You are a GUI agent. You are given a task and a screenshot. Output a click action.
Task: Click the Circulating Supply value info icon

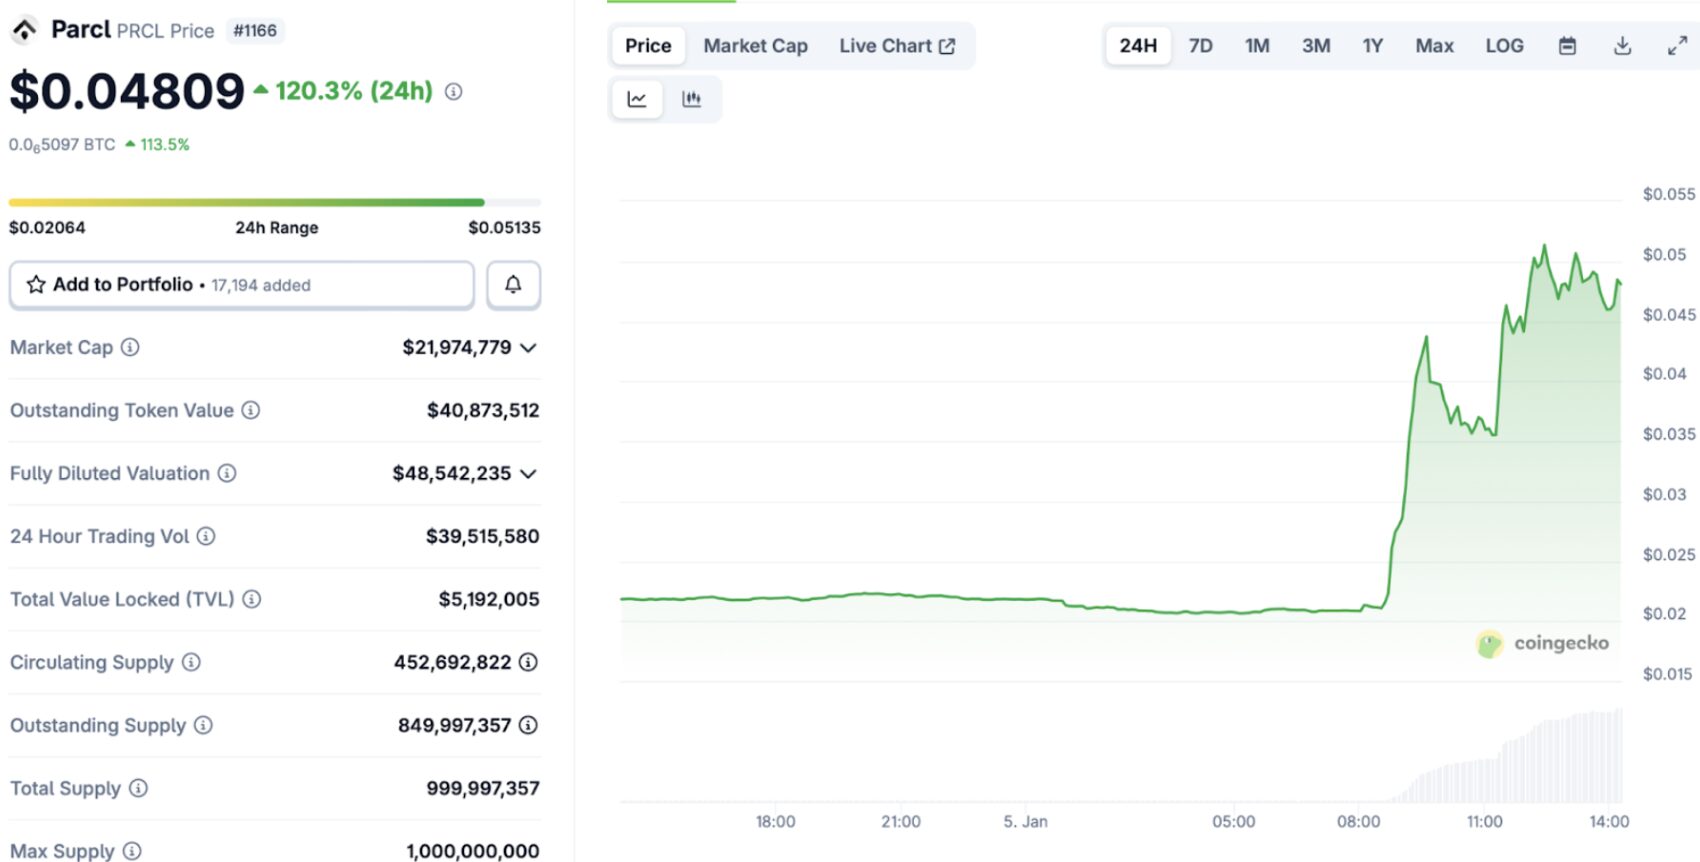(529, 662)
